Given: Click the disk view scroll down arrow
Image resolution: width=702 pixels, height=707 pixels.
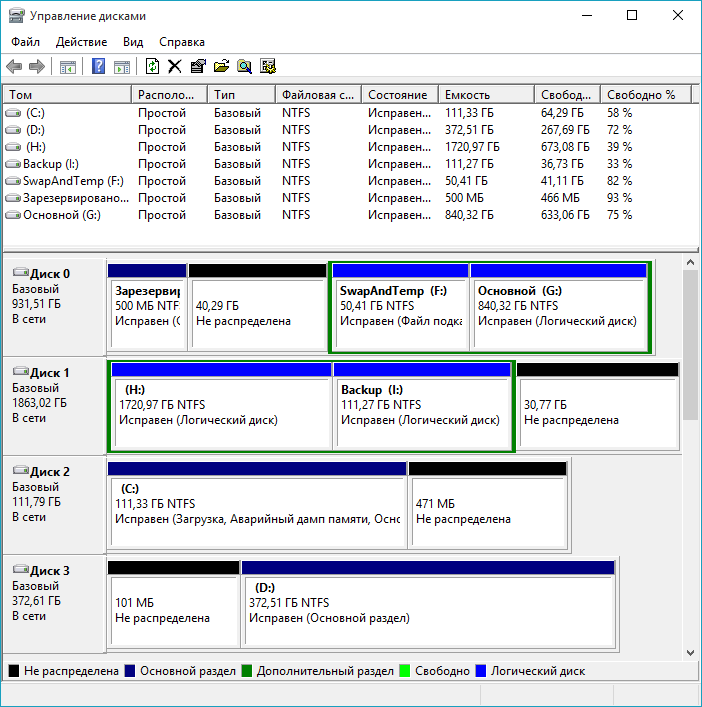Looking at the screenshot, I should coord(690,652).
